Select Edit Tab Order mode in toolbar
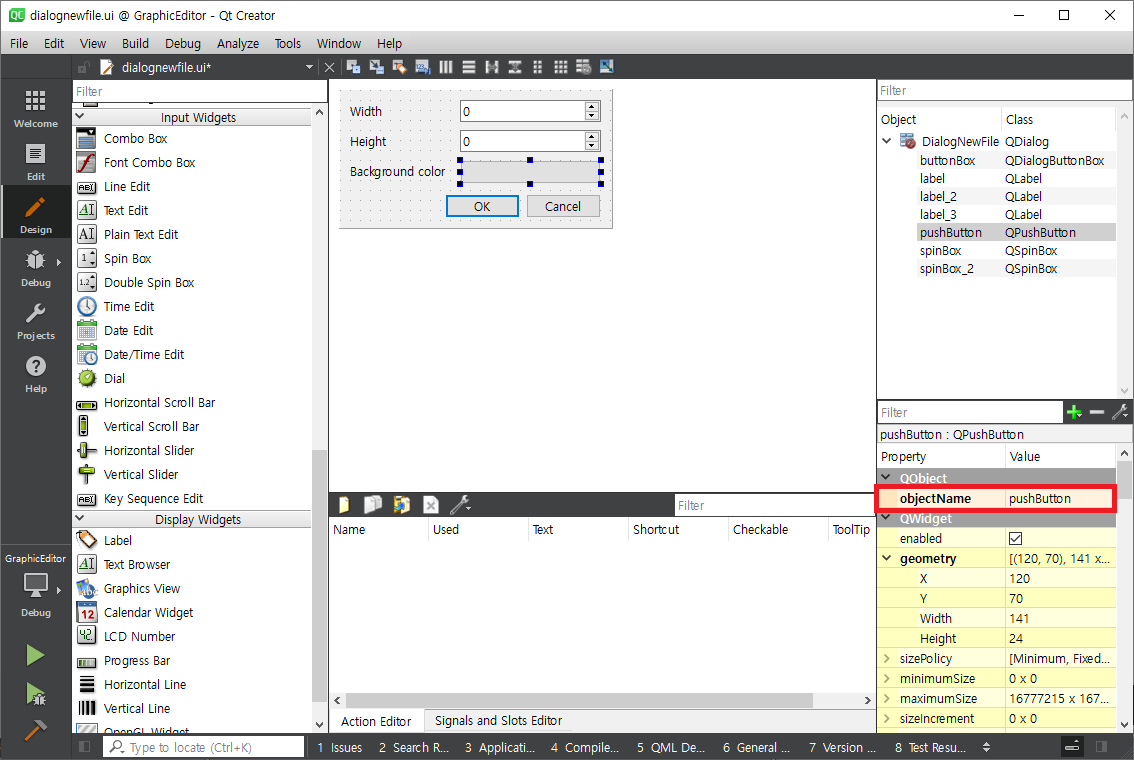This screenshot has width=1134, height=760. [422, 67]
